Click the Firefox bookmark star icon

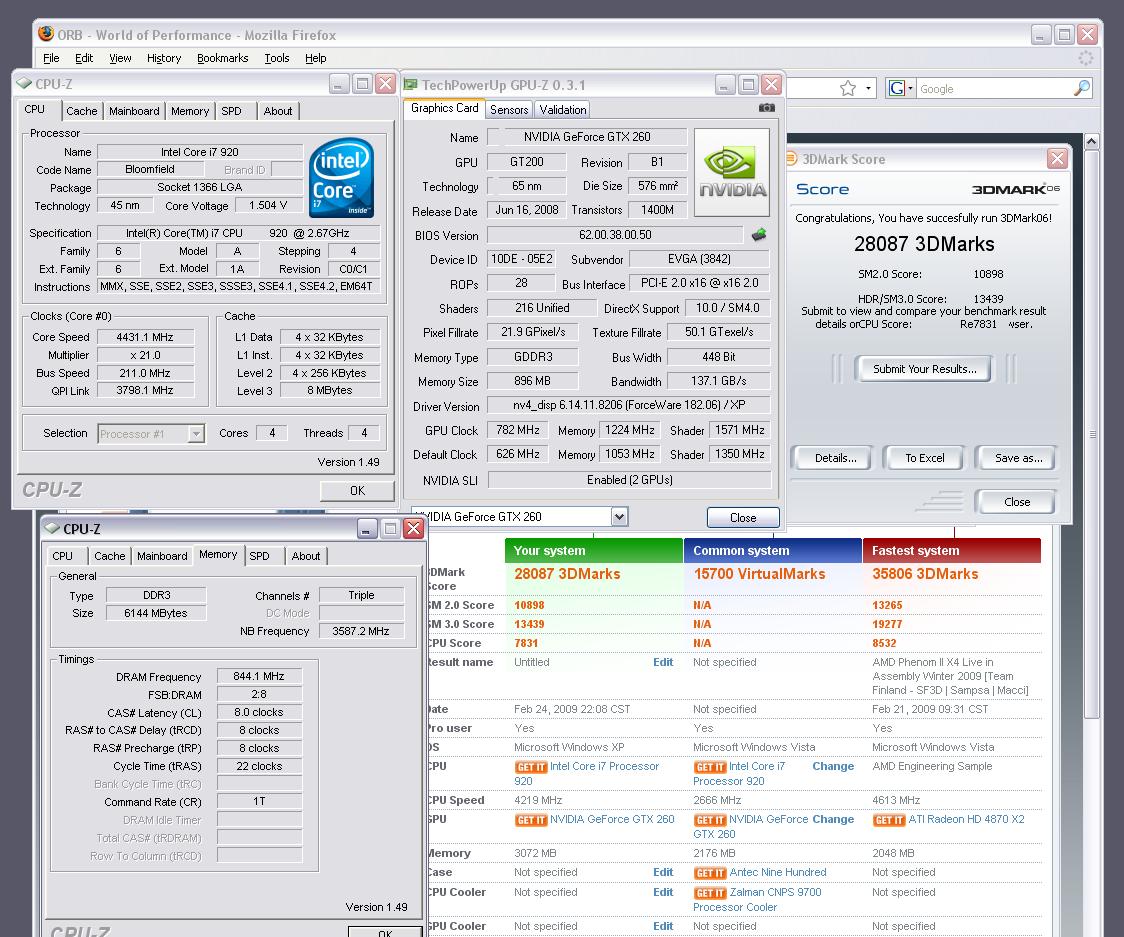pyautogui.click(x=848, y=88)
